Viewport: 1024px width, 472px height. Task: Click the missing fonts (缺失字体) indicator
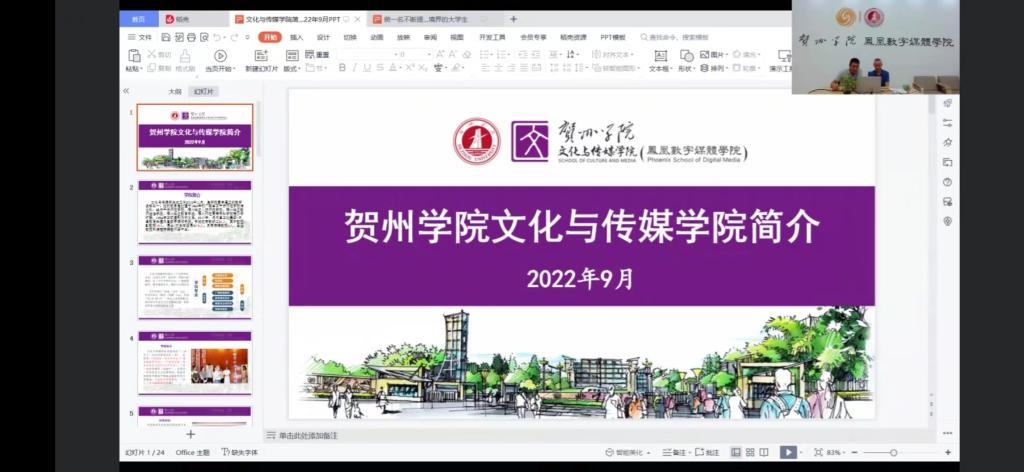(240, 452)
